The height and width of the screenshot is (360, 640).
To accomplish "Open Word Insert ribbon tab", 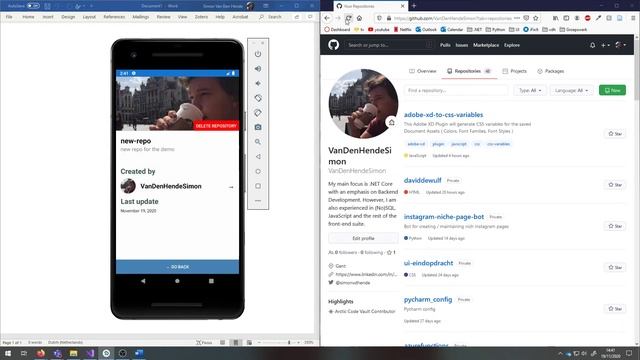I will pos(48,17).
